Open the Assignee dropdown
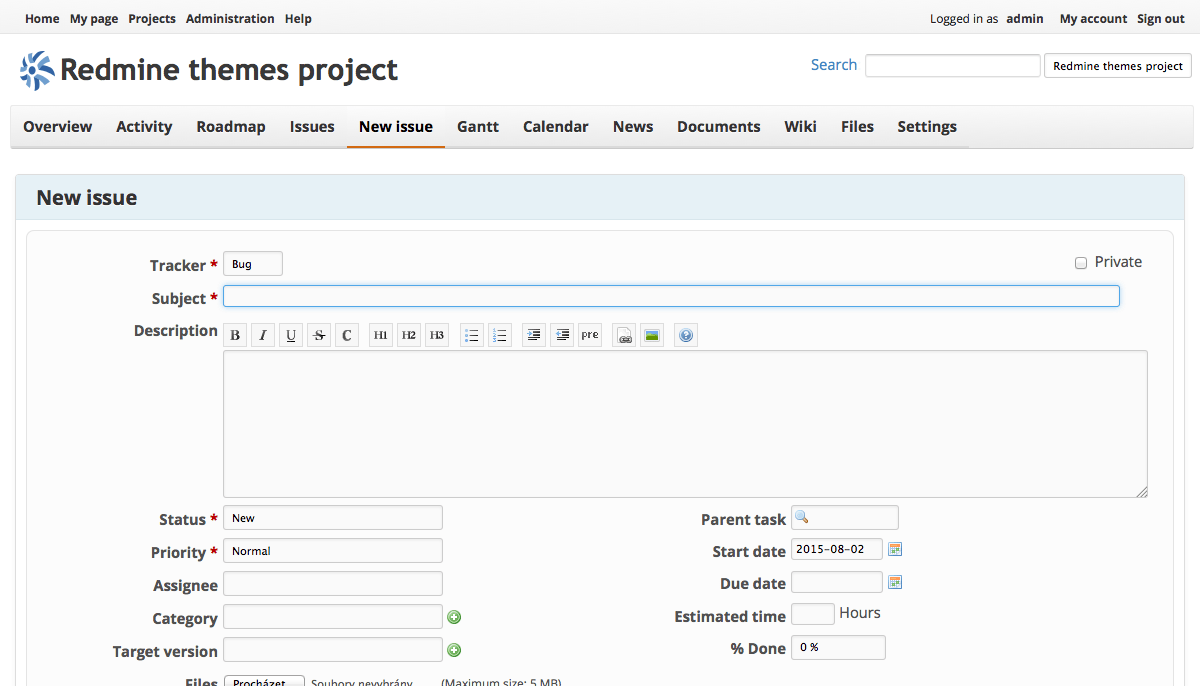This screenshot has height=686, width=1200. coord(333,584)
